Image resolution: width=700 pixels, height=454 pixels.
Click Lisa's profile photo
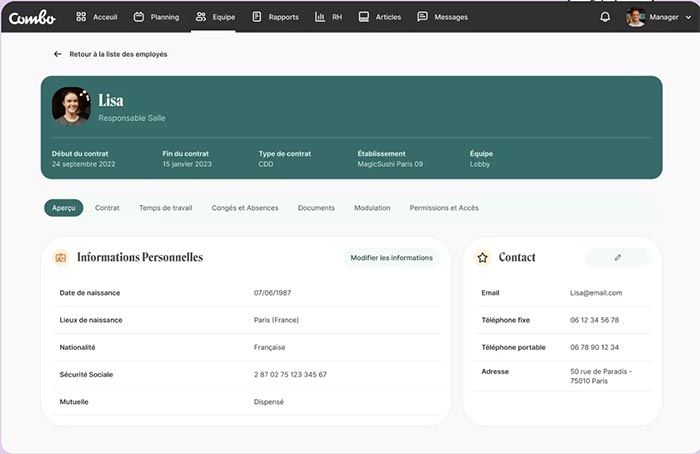(71, 106)
